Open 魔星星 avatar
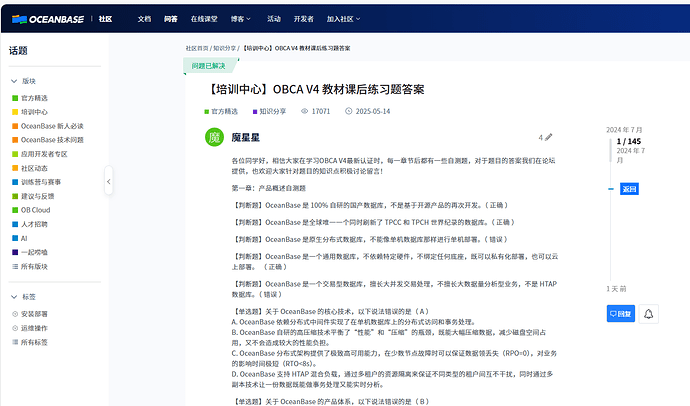 pos(214,137)
